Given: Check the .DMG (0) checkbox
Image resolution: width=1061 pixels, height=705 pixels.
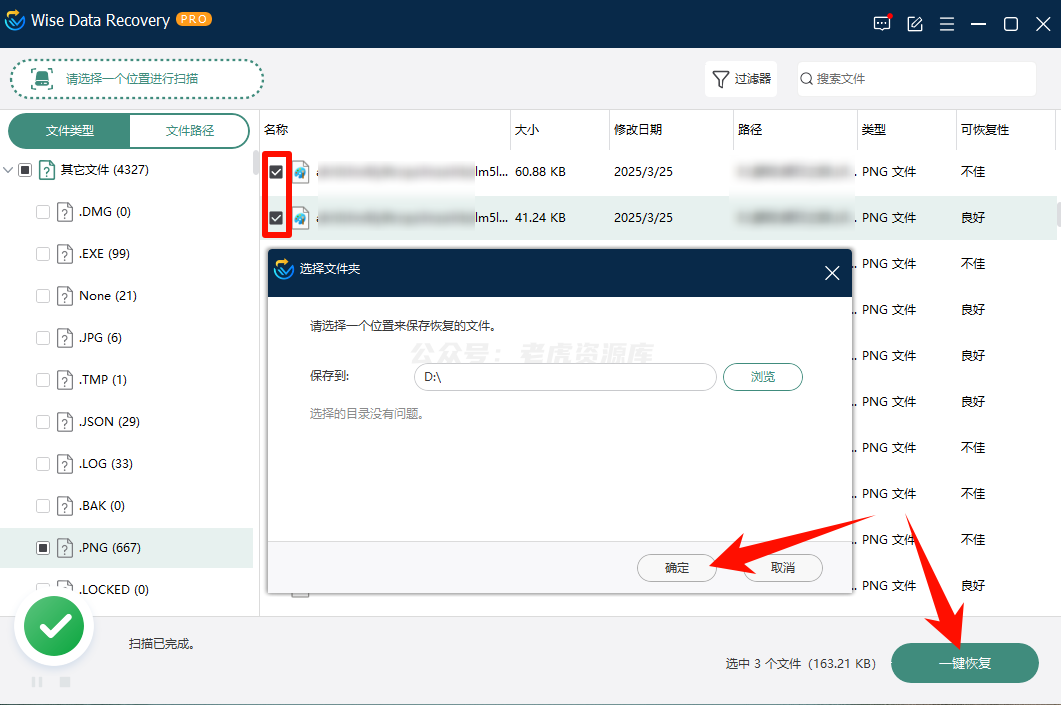Looking at the screenshot, I should [x=43, y=212].
